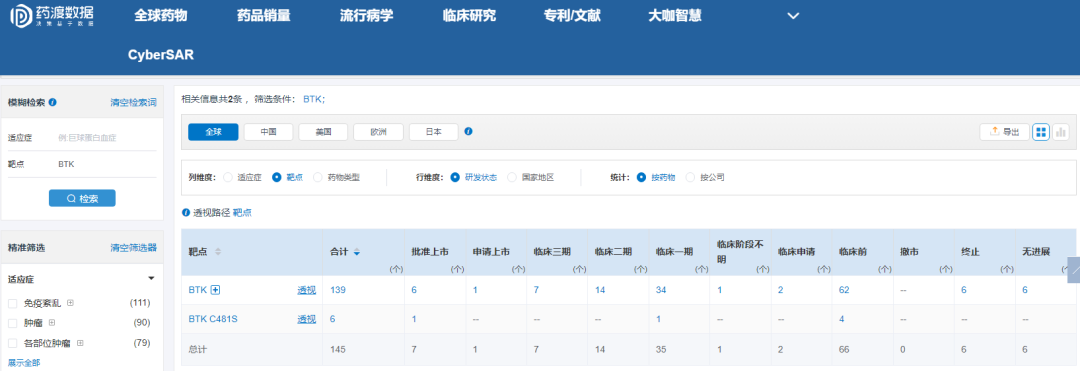Viewport: 1080px width, 371px height.
Task: Click info icon before 透视路径
Action: tap(185, 213)
